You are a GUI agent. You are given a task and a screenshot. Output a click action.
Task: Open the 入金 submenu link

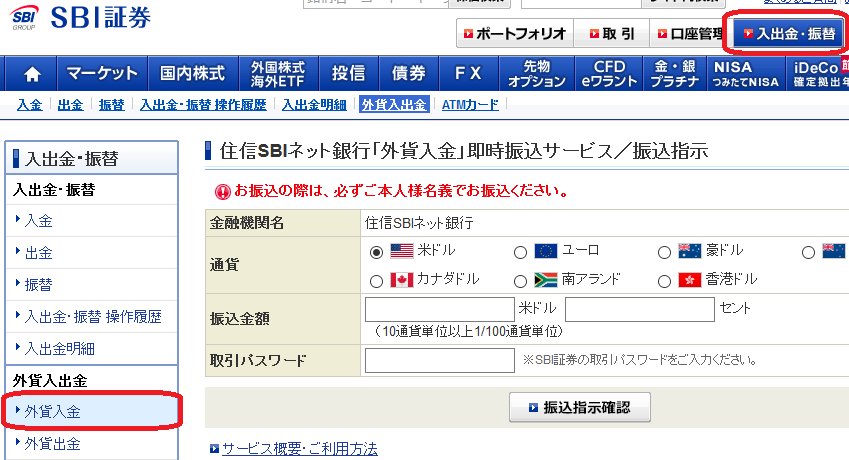coord(29,104)
